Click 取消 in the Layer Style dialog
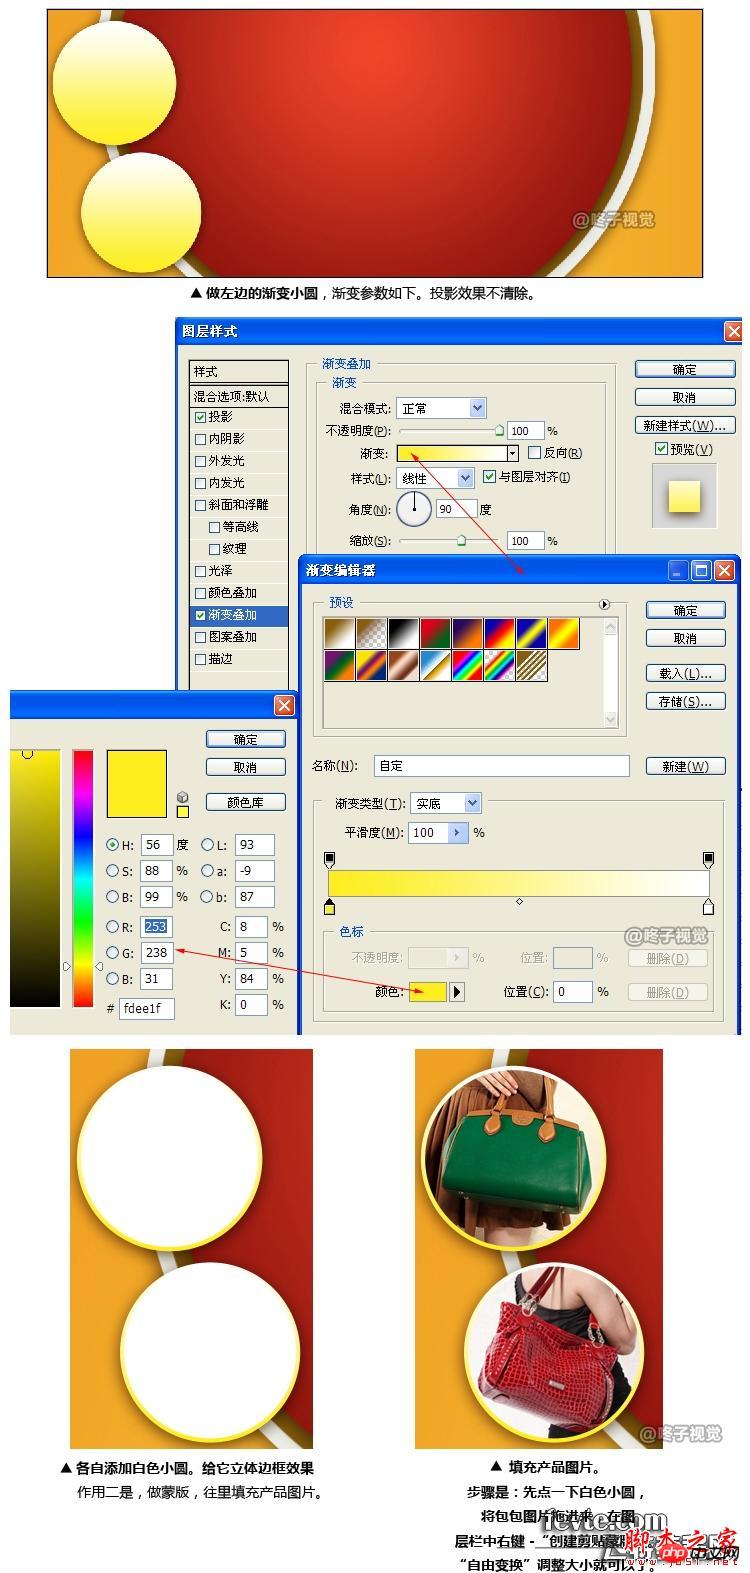The image size is (750, 1573). point(685,397)
